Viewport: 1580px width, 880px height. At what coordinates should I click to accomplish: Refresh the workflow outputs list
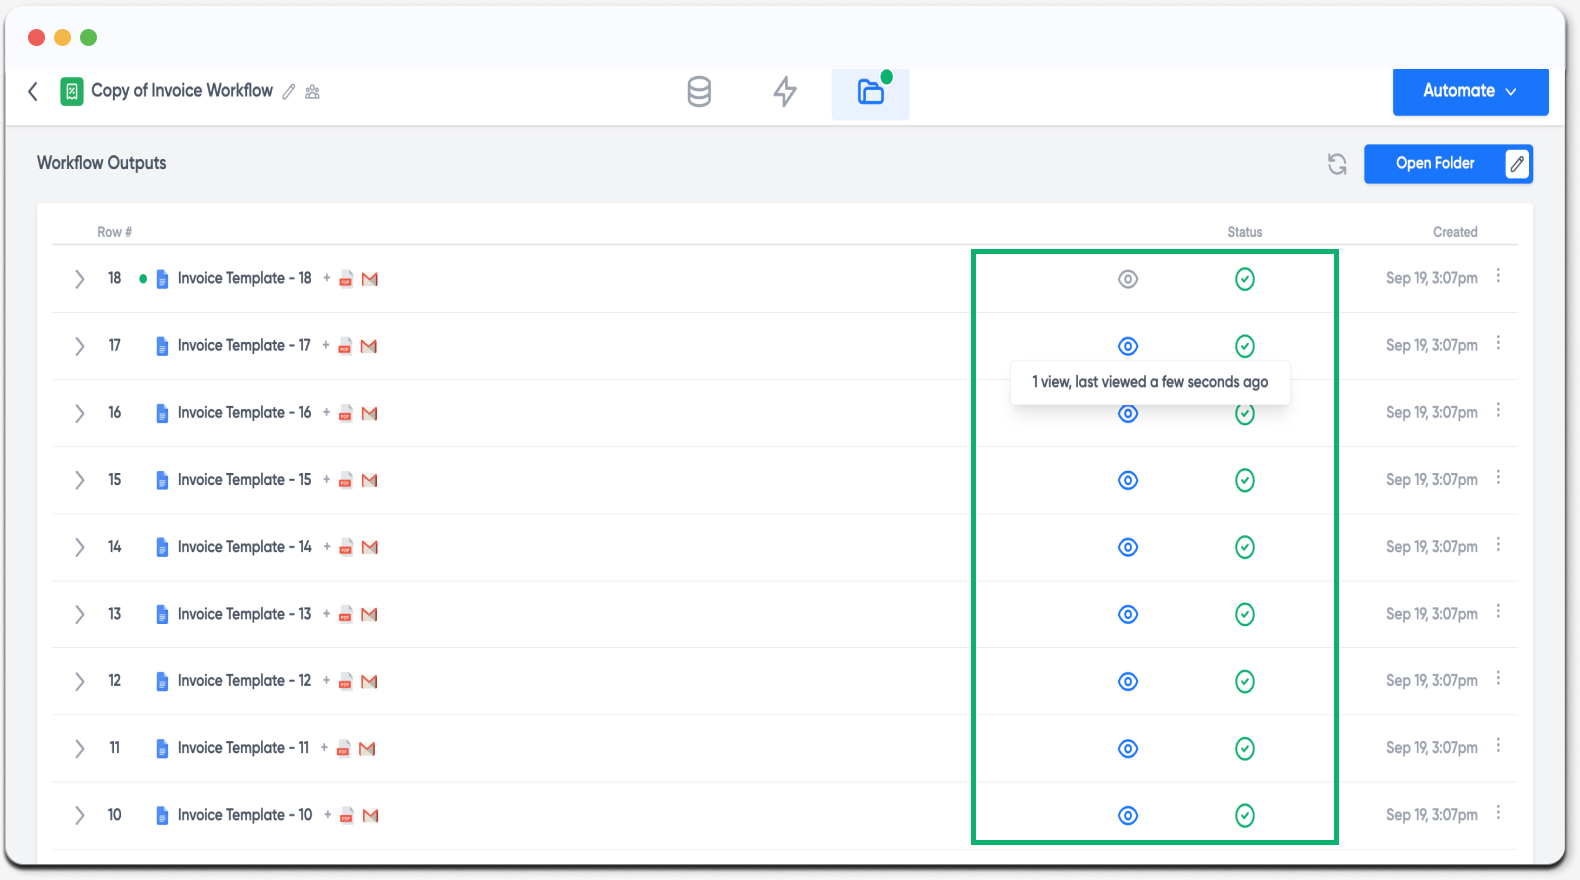[1337, 164]
